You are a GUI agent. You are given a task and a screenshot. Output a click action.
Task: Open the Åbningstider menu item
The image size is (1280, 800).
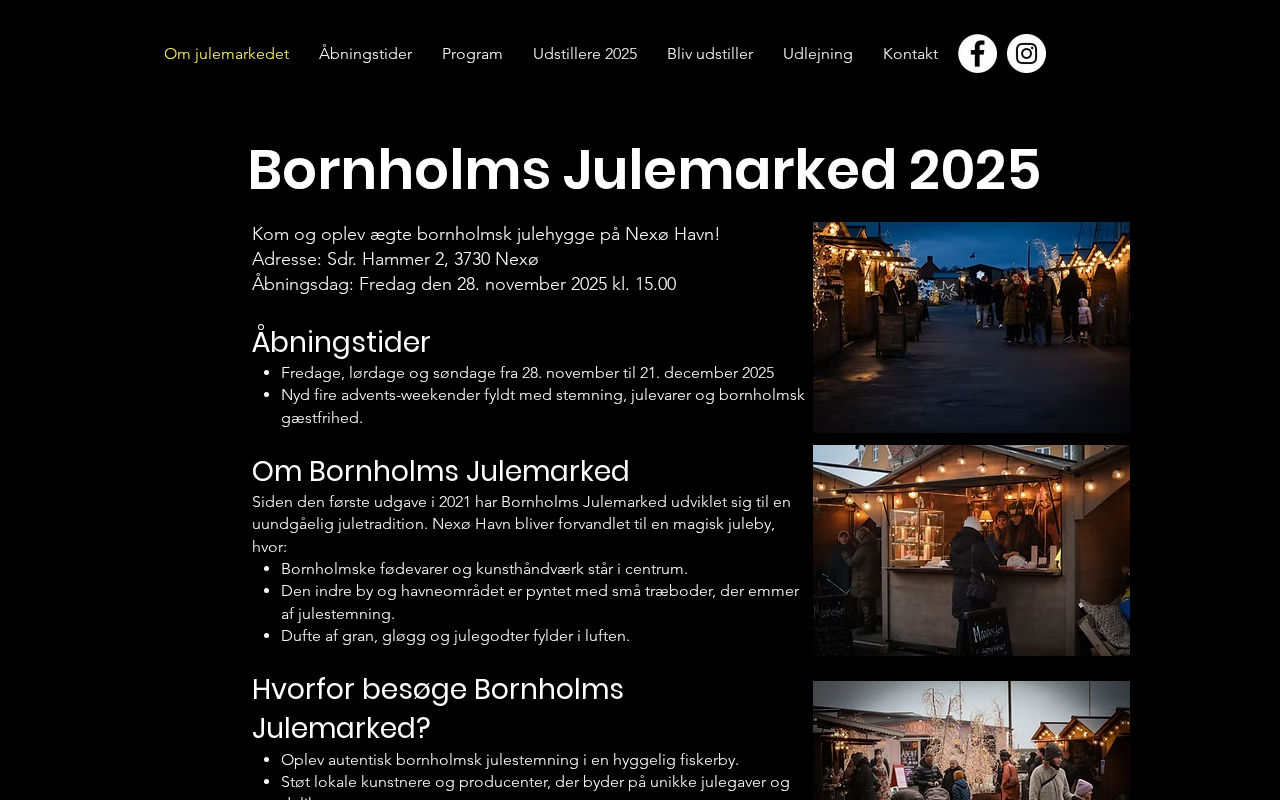point(365,54)
